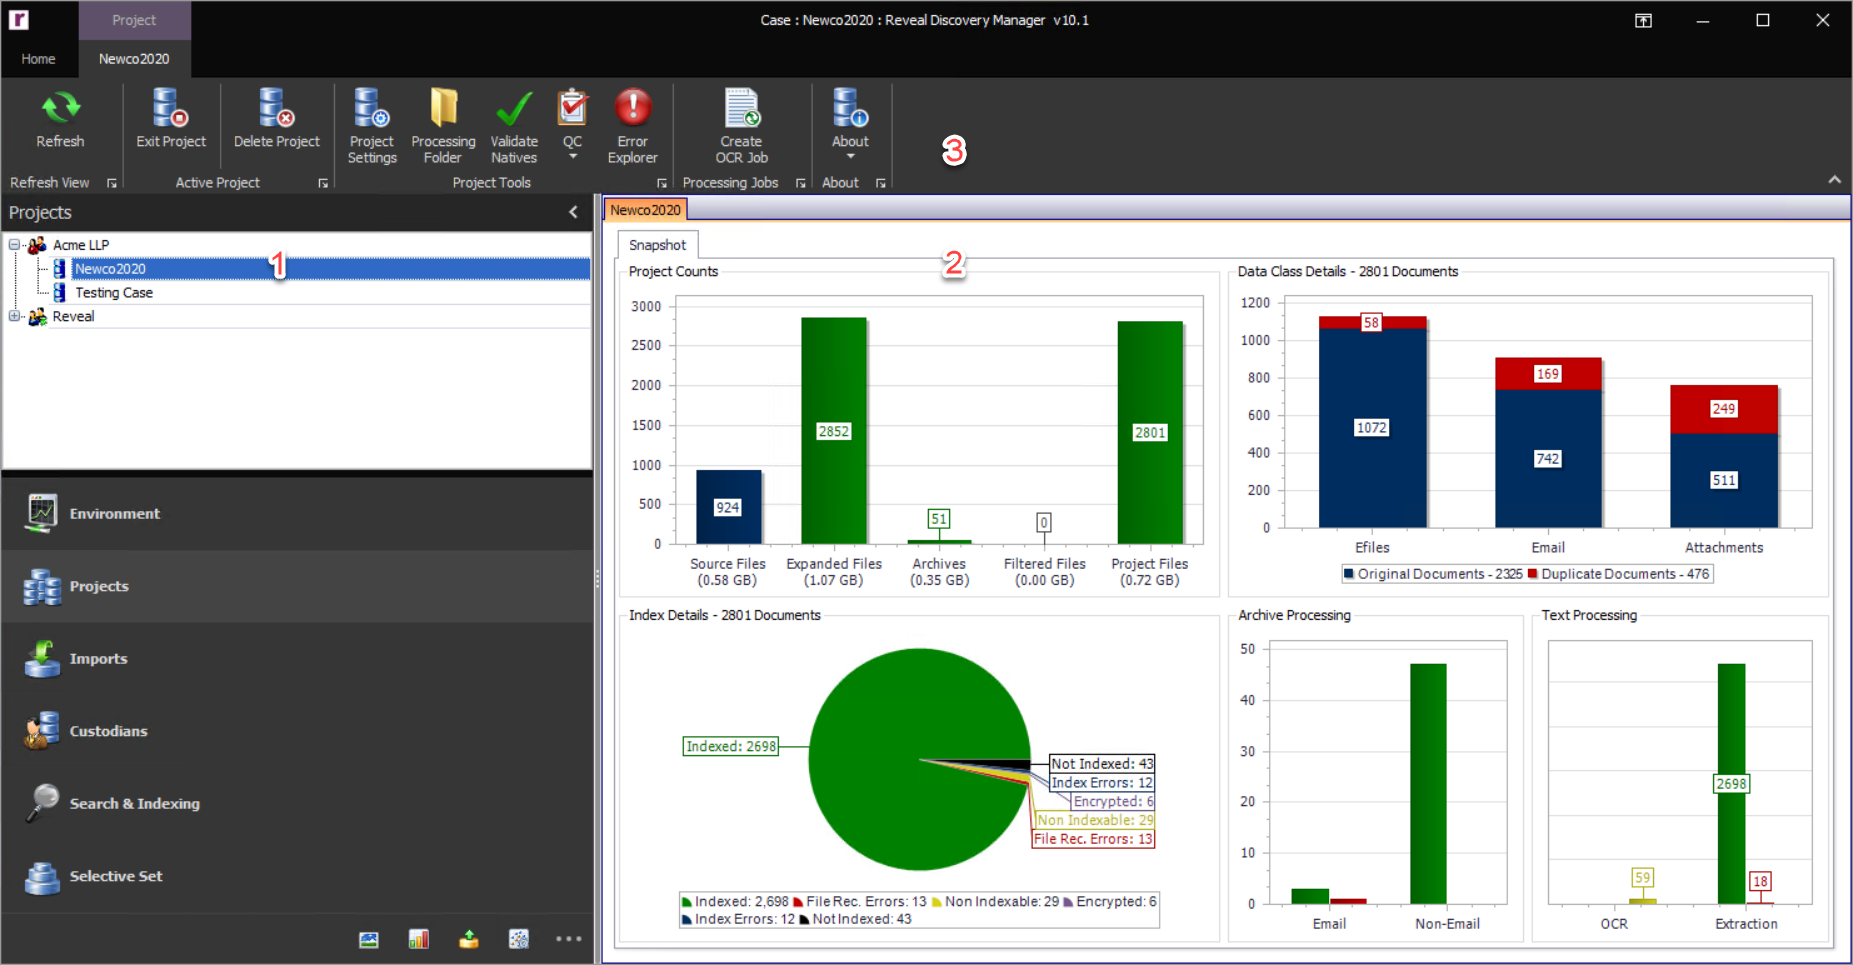
Task: Click the Efiles original documents bar 1072
Action: point(1372,428)
